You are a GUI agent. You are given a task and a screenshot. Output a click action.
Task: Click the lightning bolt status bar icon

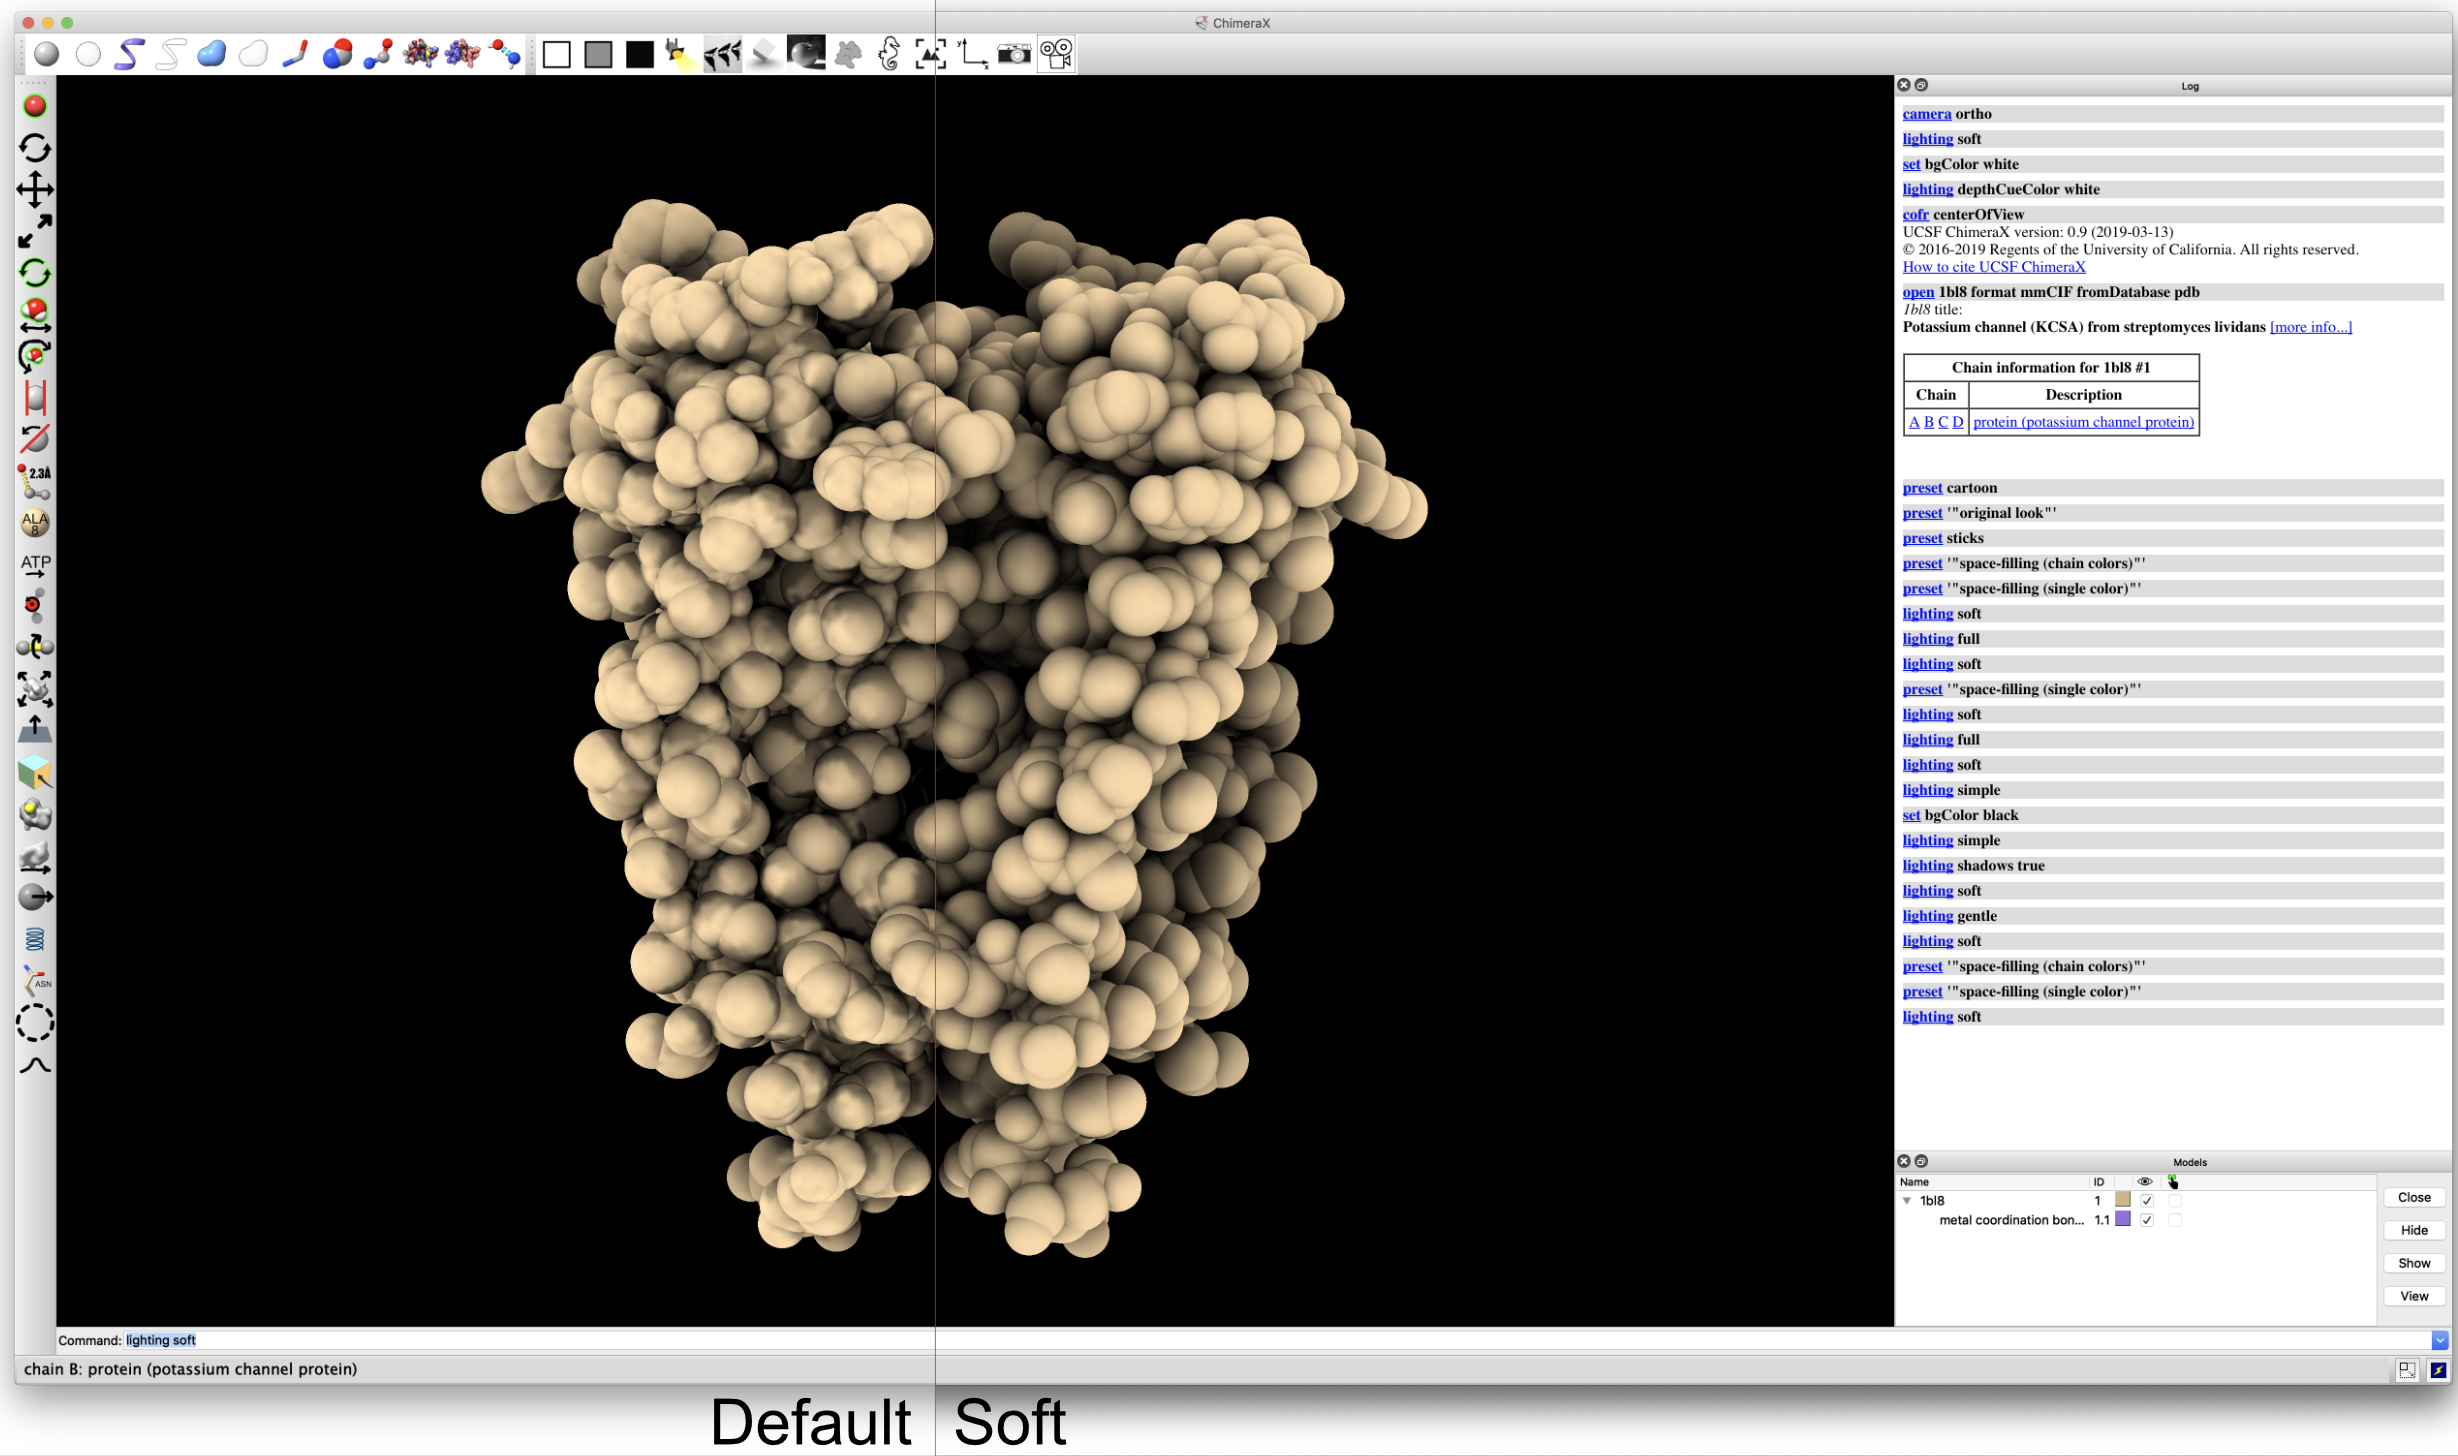tap(2437, 1369)
